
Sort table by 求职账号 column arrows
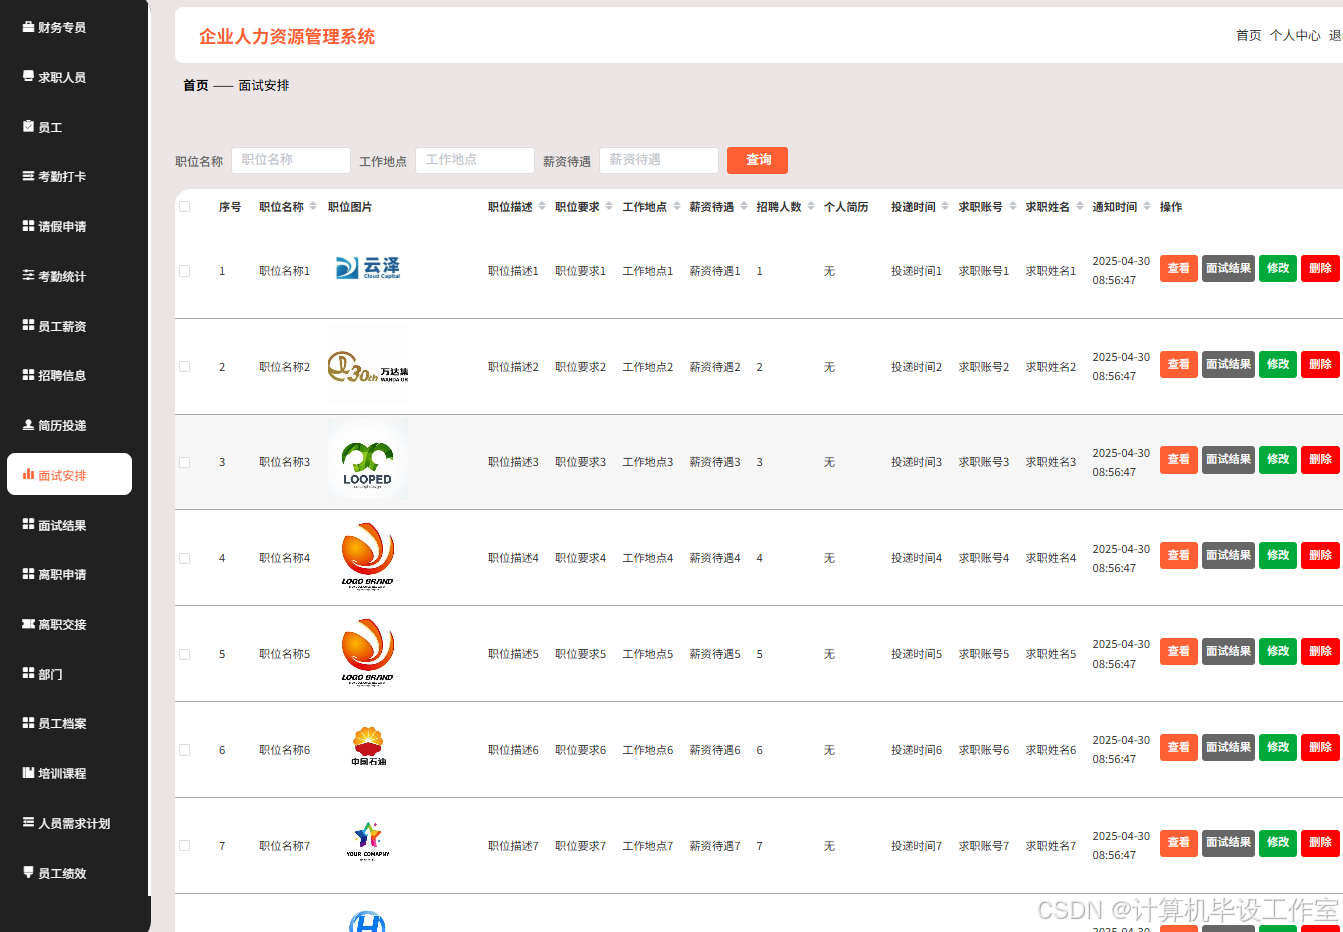point(1013,206)
